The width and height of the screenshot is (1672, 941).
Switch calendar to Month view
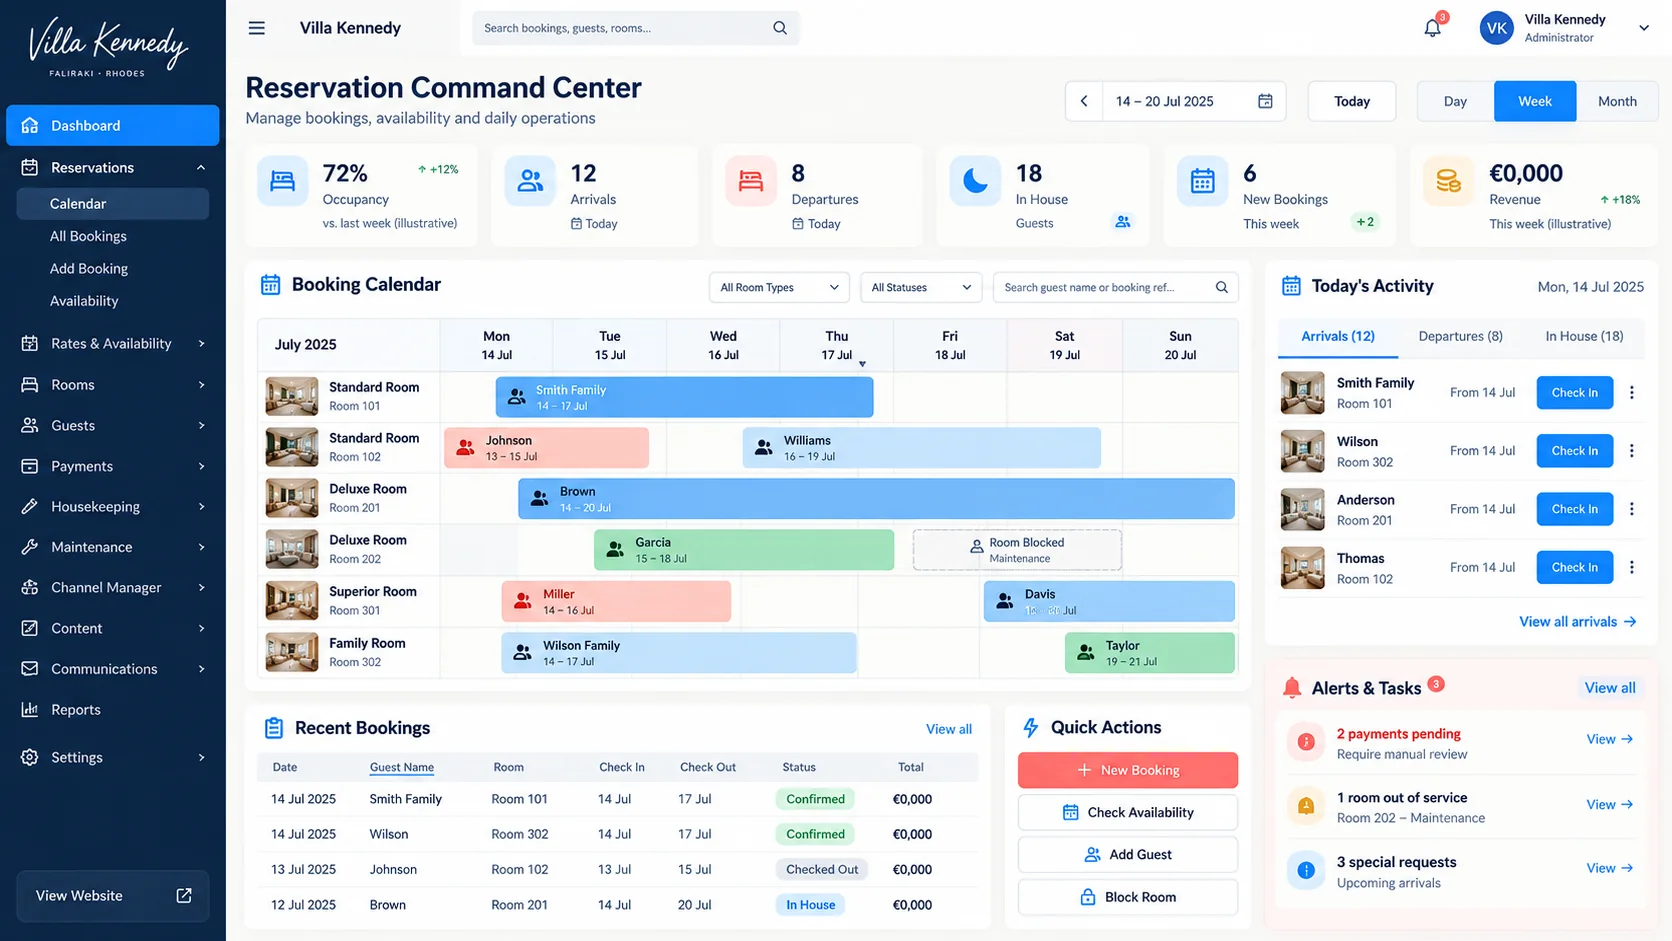pos(1617,101)
